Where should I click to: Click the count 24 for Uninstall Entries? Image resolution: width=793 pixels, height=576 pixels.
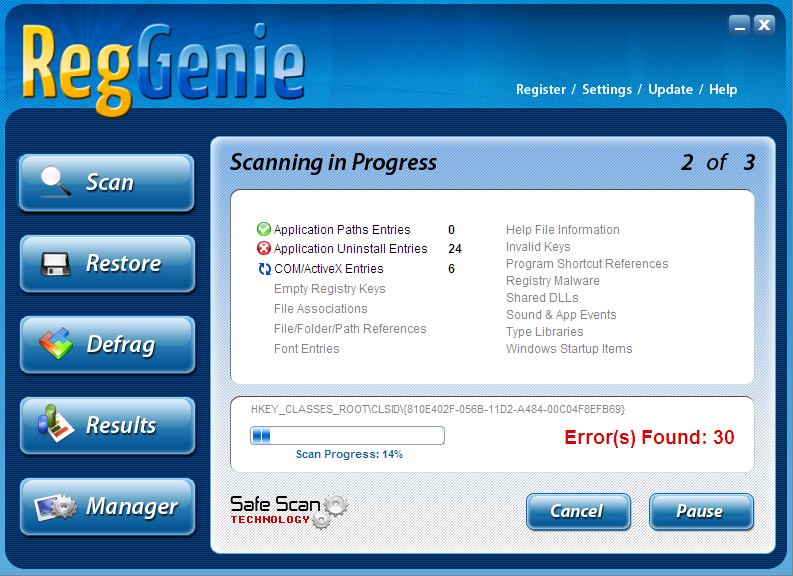[455, 249]
